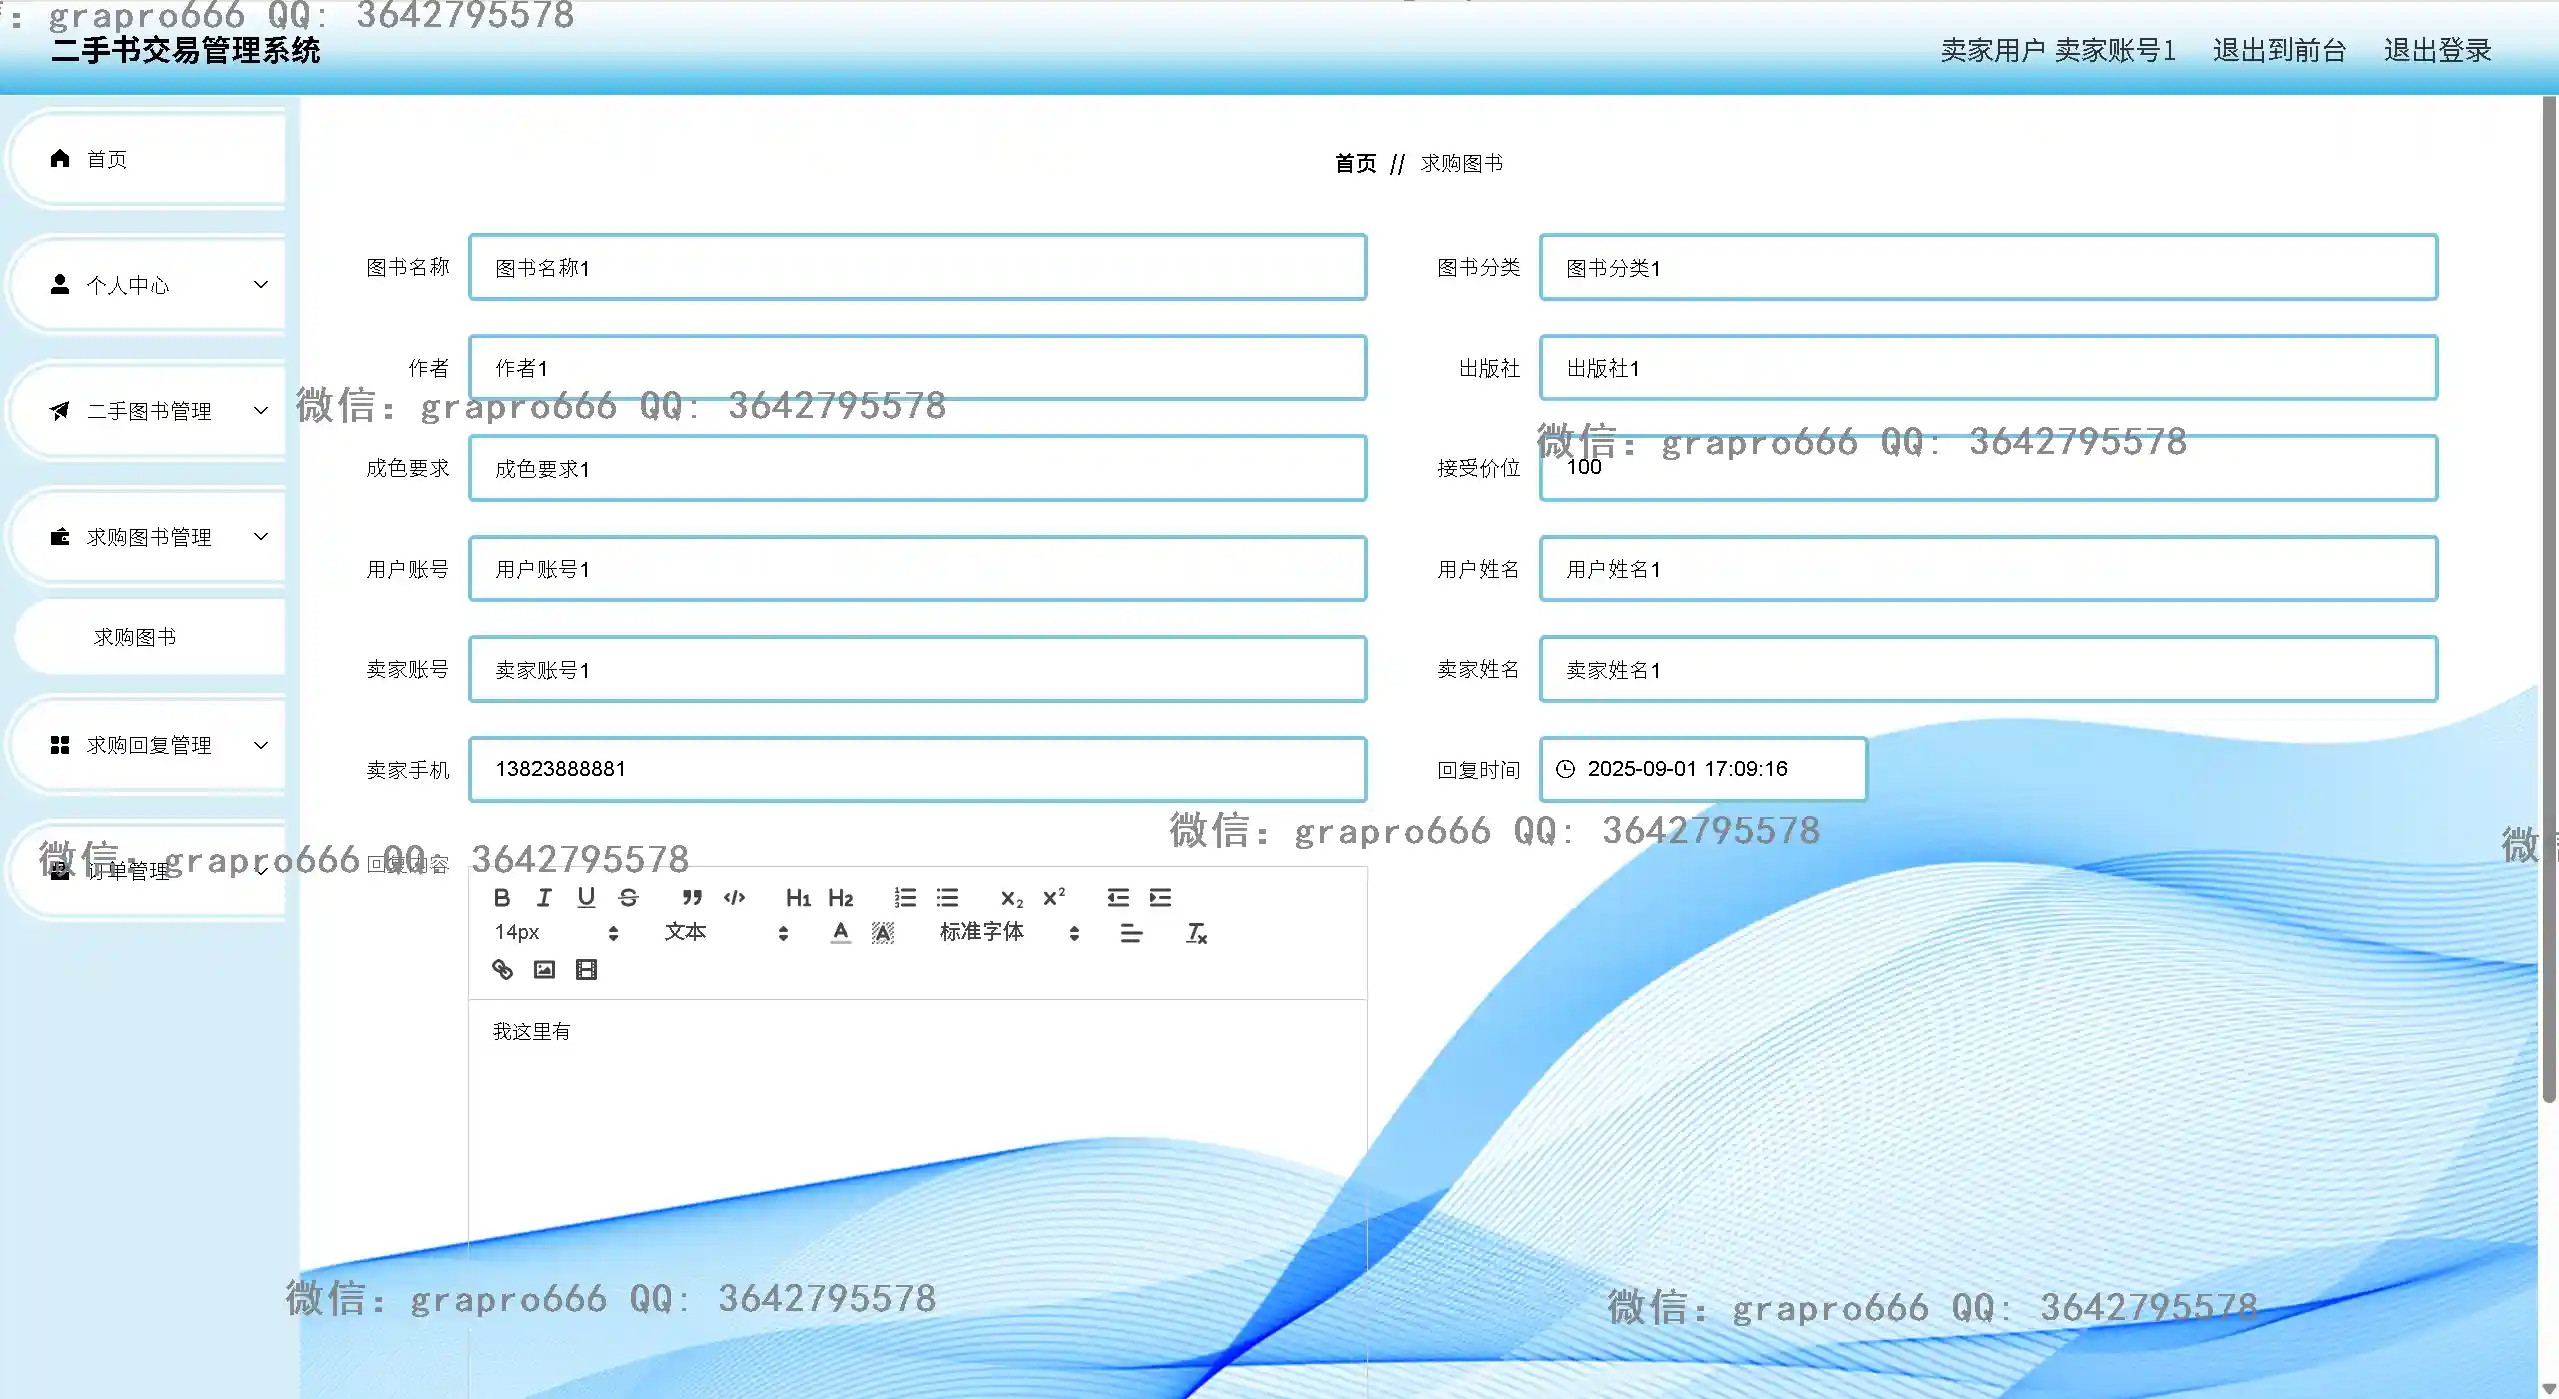Toggle italic formatting in the editor
Screen dimensions: 2559x1399
(x=544, y=897)
